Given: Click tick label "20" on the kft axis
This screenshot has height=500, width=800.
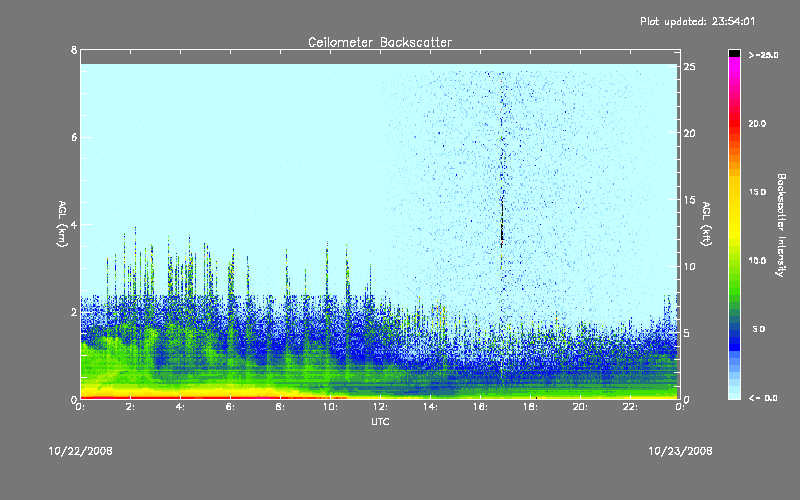Looking at the screenshot, I should 690,133.
